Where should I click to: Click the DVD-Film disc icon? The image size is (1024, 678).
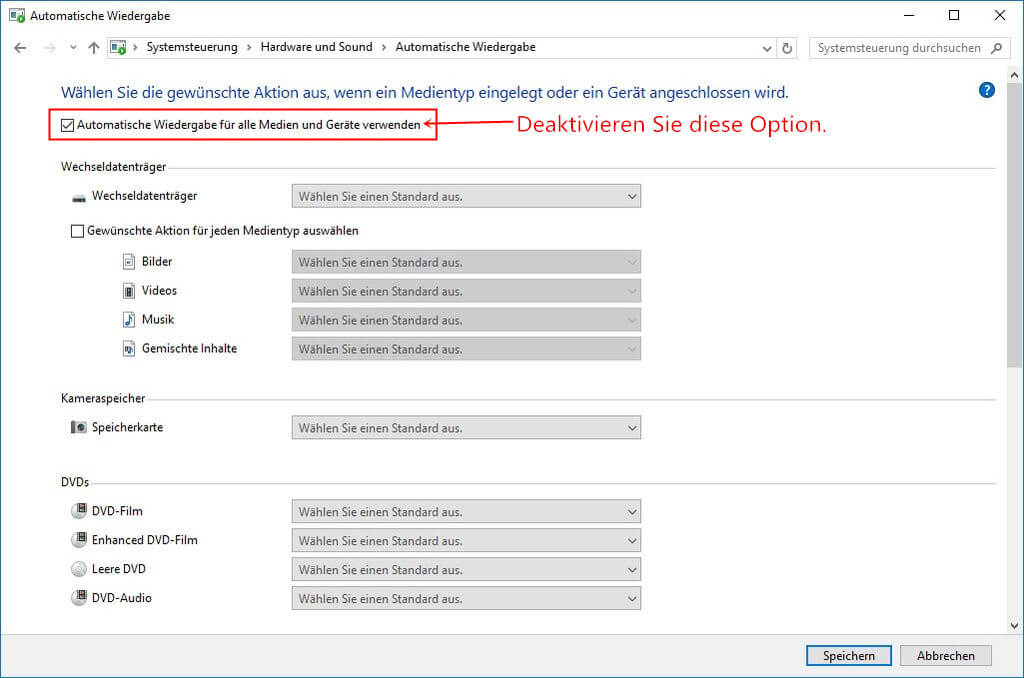[x=79, y=511]
